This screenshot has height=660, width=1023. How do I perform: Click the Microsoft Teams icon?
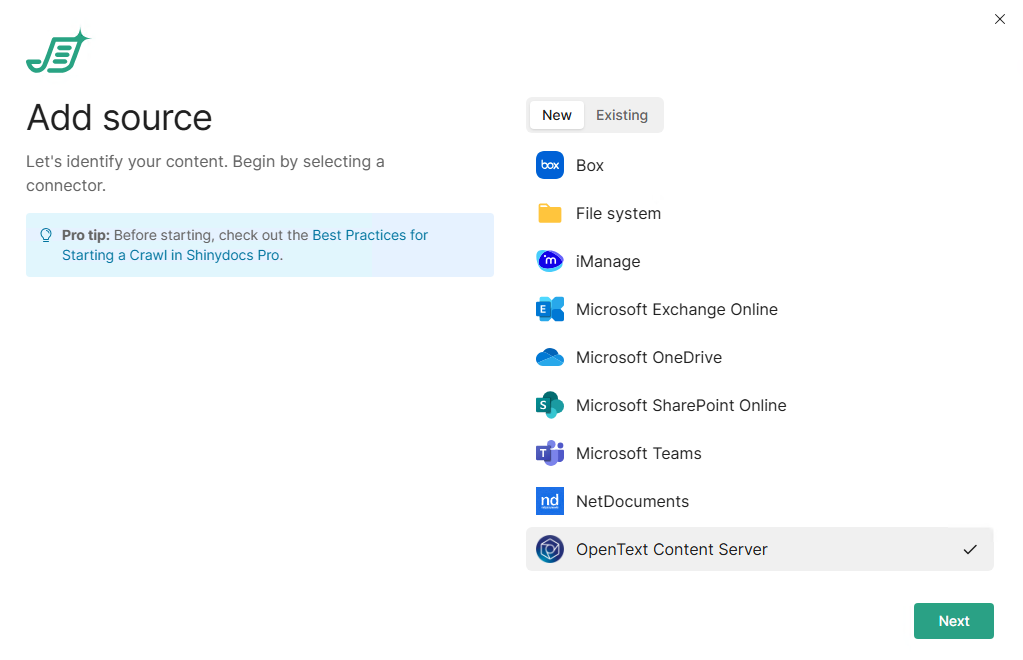coord(550,453)
